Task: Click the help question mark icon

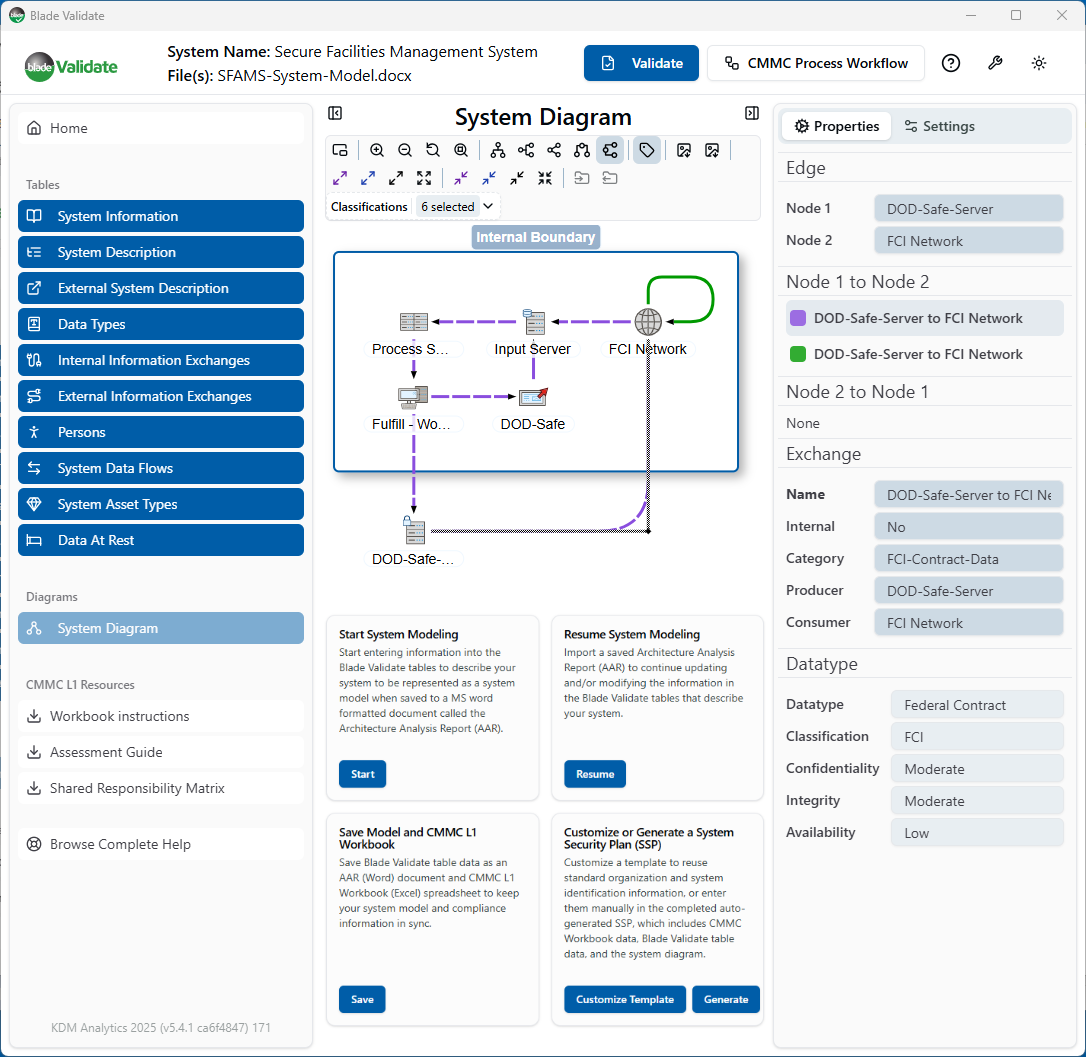Action: point(951,63)
